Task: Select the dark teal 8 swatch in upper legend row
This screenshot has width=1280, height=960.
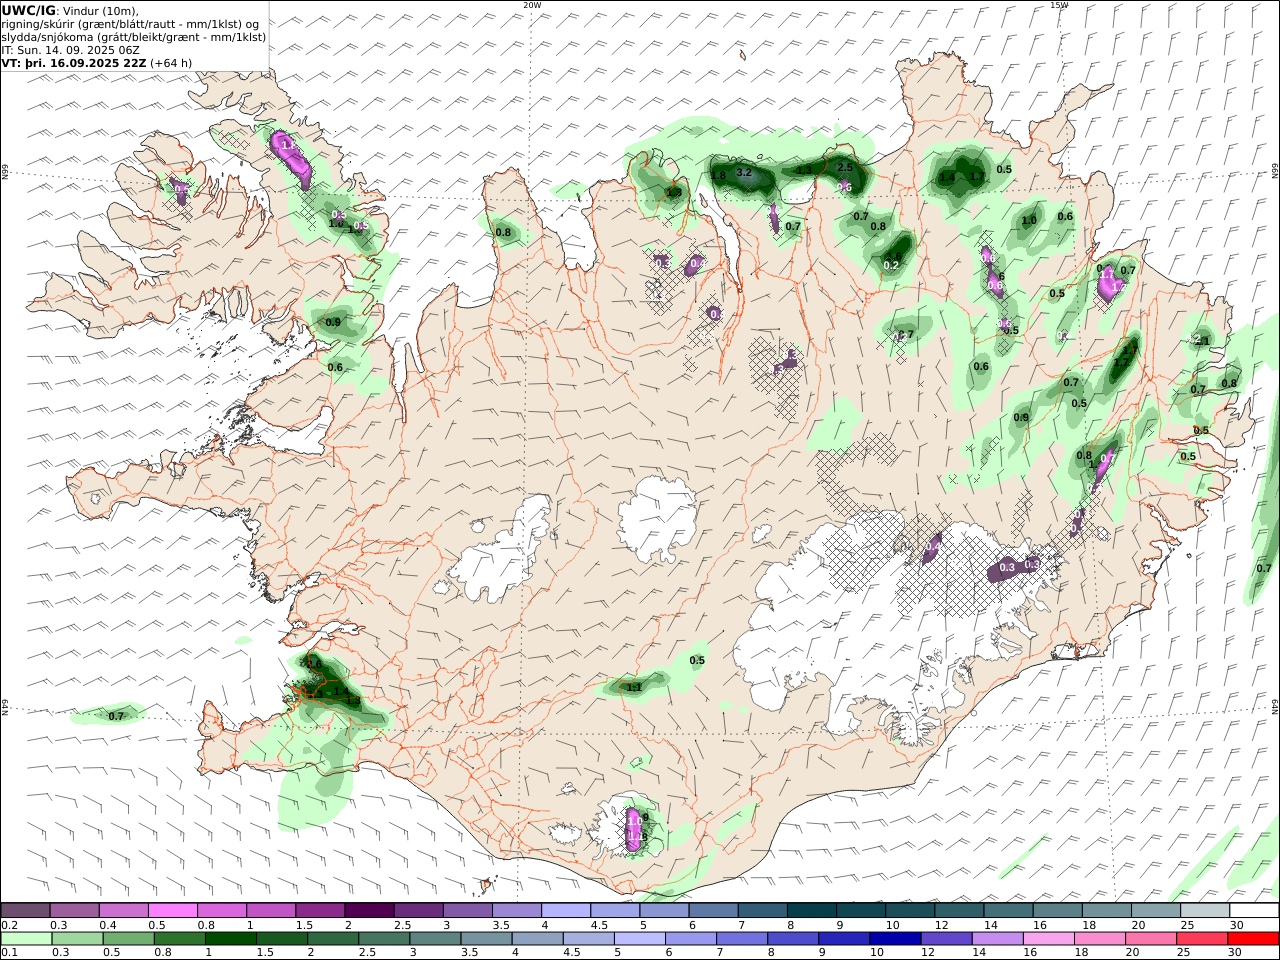Action: pyautogui.click(x=811, y=911)
